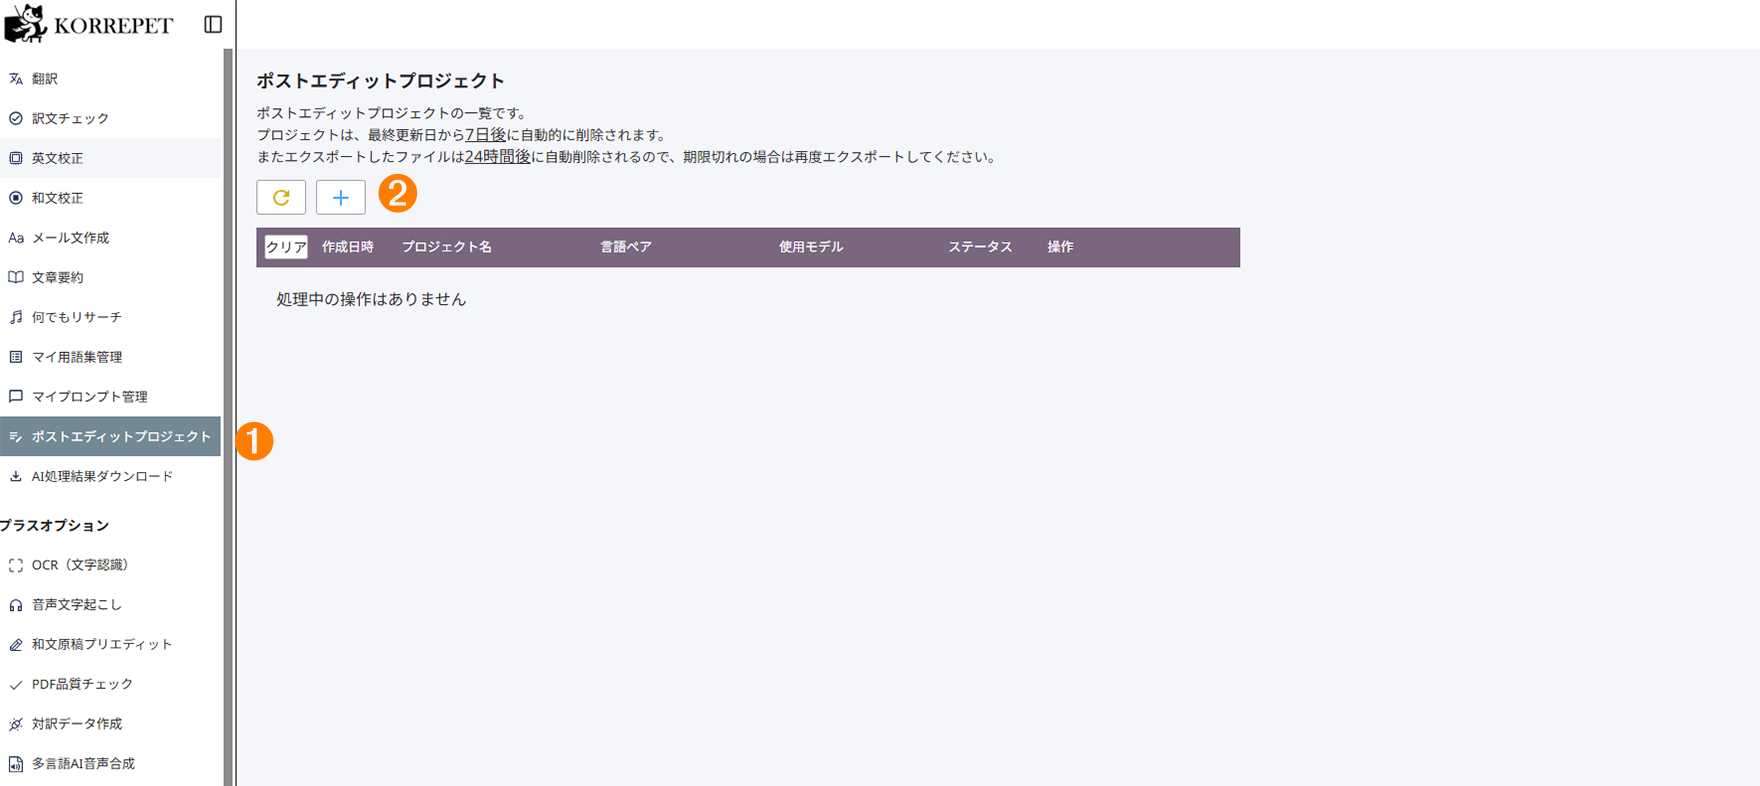Select 和文校正 in the sidebar
1760x786 pixels.
click(110, 198)
